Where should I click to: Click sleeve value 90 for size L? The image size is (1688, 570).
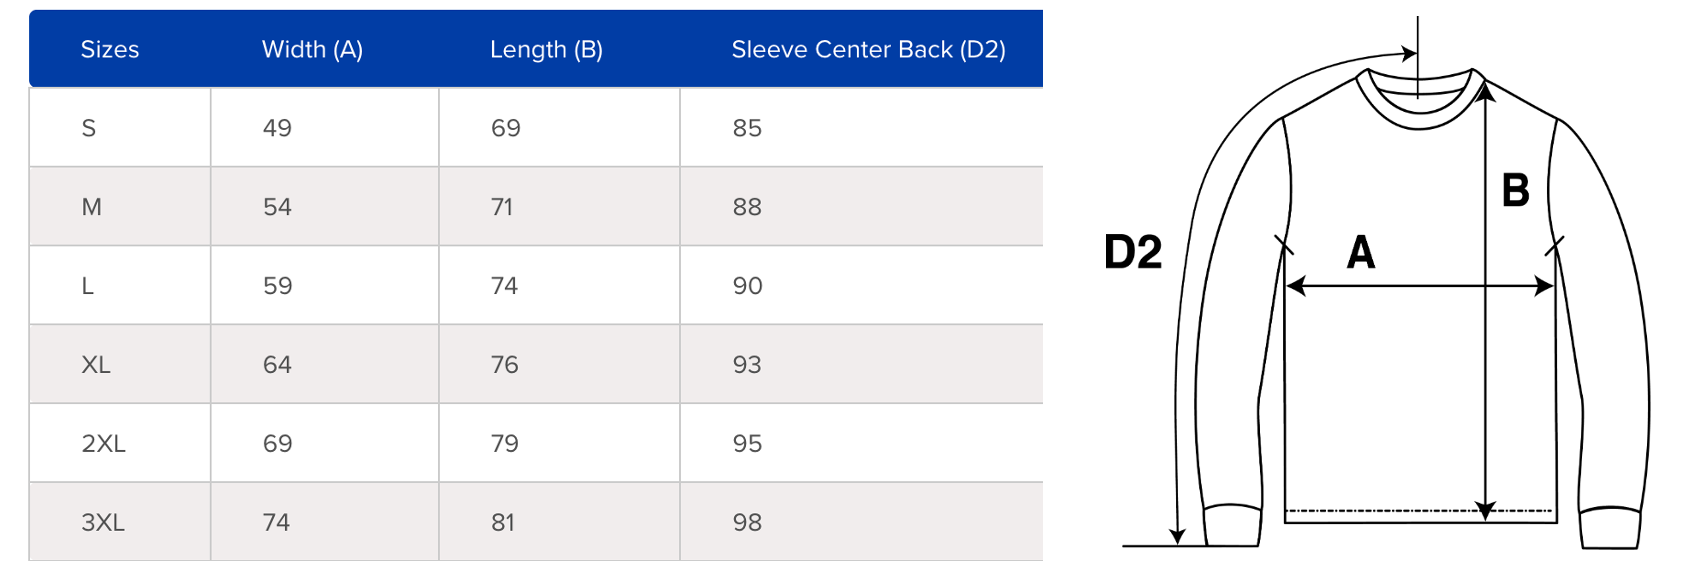click(x=747, y=286)
